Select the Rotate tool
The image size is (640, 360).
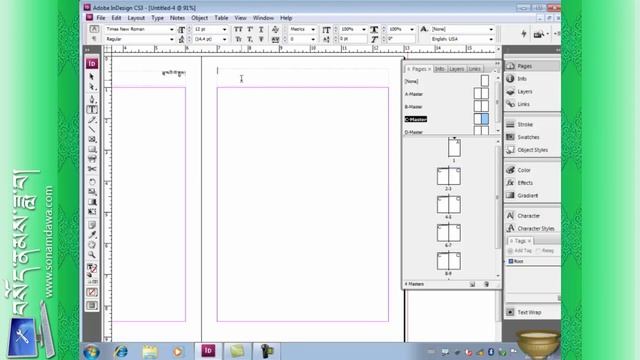[x=92, y=182]
